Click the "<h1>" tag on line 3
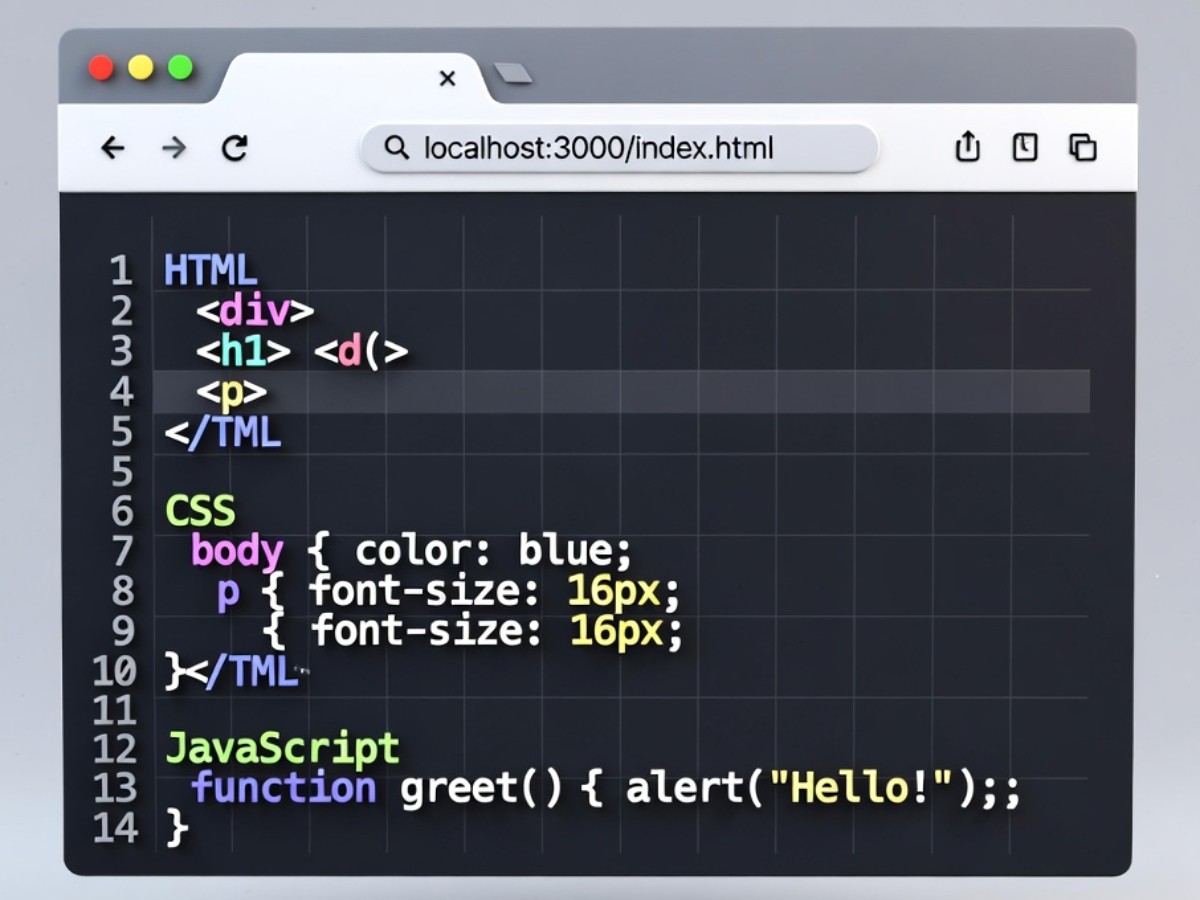This screenshot has height=900, width=1200. tap(243, 351)
